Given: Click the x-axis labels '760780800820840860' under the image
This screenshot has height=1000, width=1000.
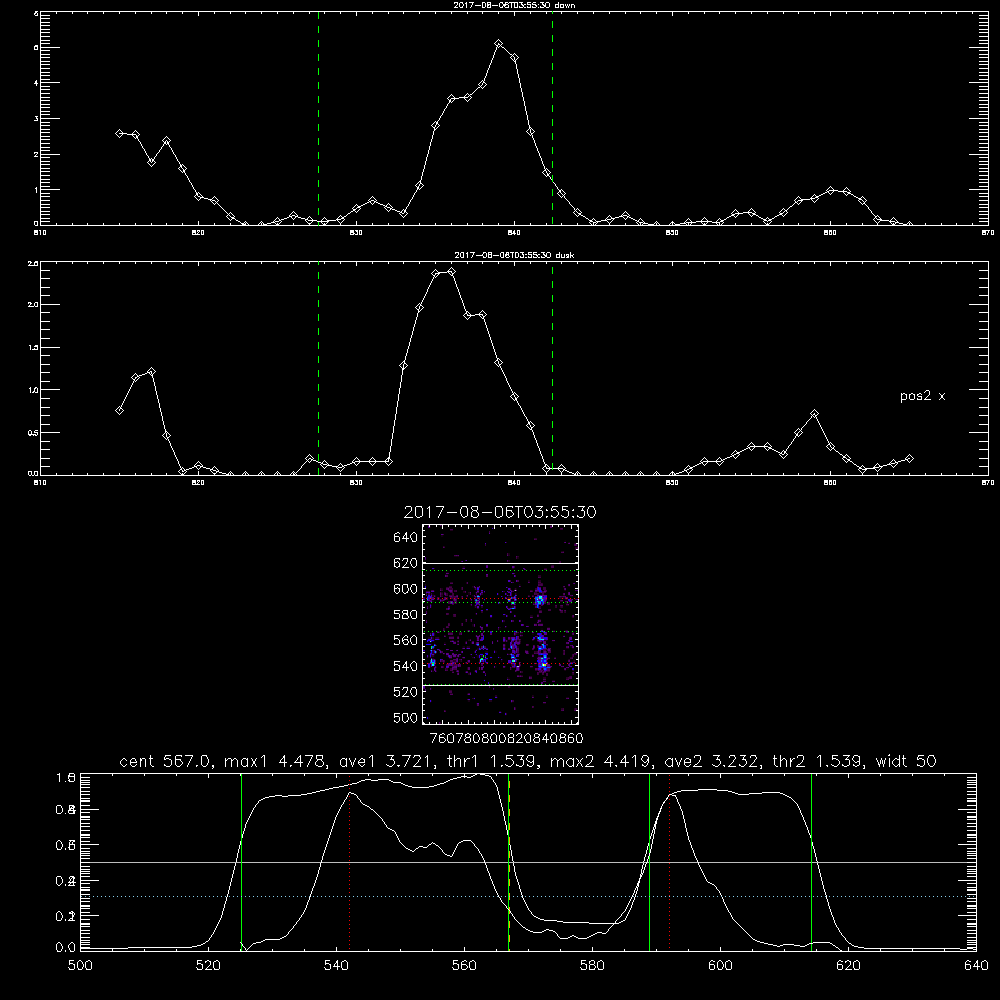Looking at the screenshot, I should click(507, 738).
